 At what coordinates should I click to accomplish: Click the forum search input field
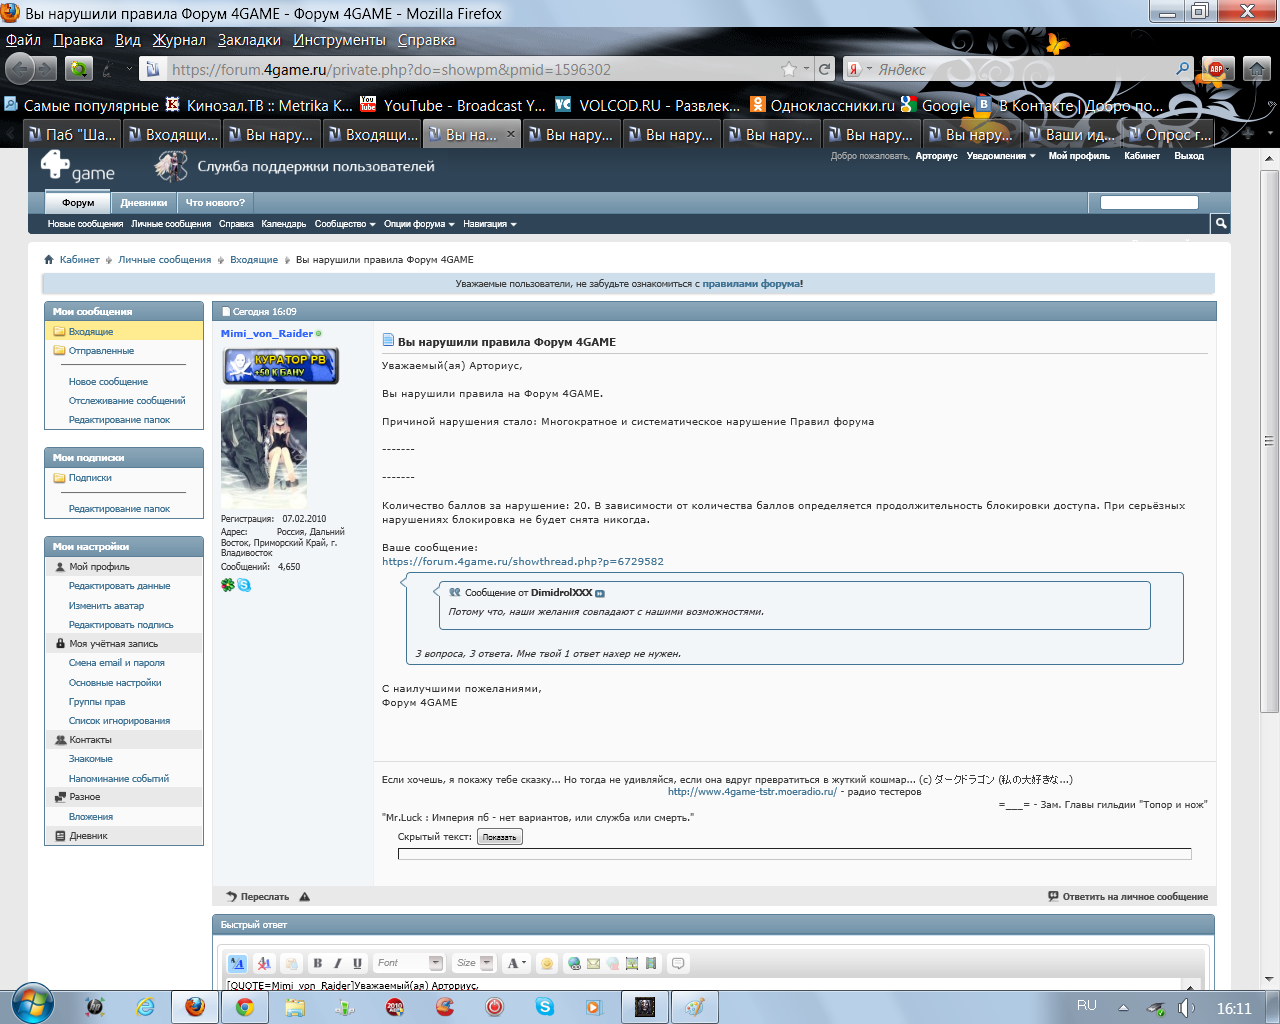click(1149, 203)
